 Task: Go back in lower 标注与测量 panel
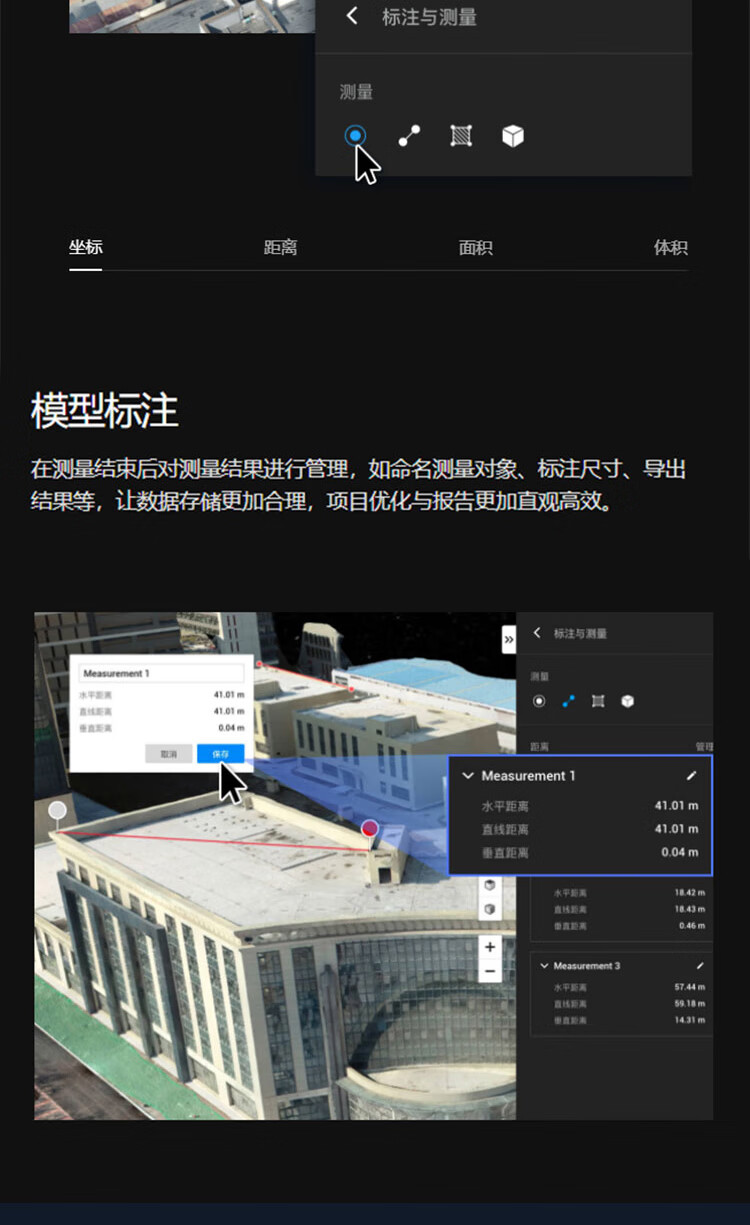click(537, 633)
